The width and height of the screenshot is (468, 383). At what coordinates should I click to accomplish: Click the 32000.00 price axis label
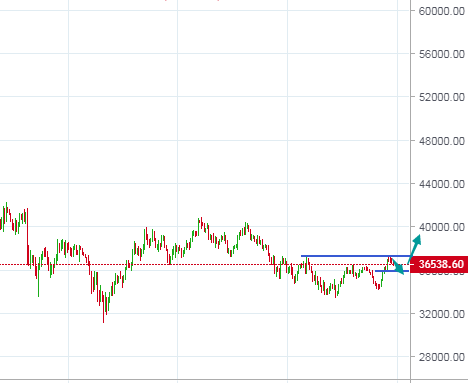coord(441,314)
